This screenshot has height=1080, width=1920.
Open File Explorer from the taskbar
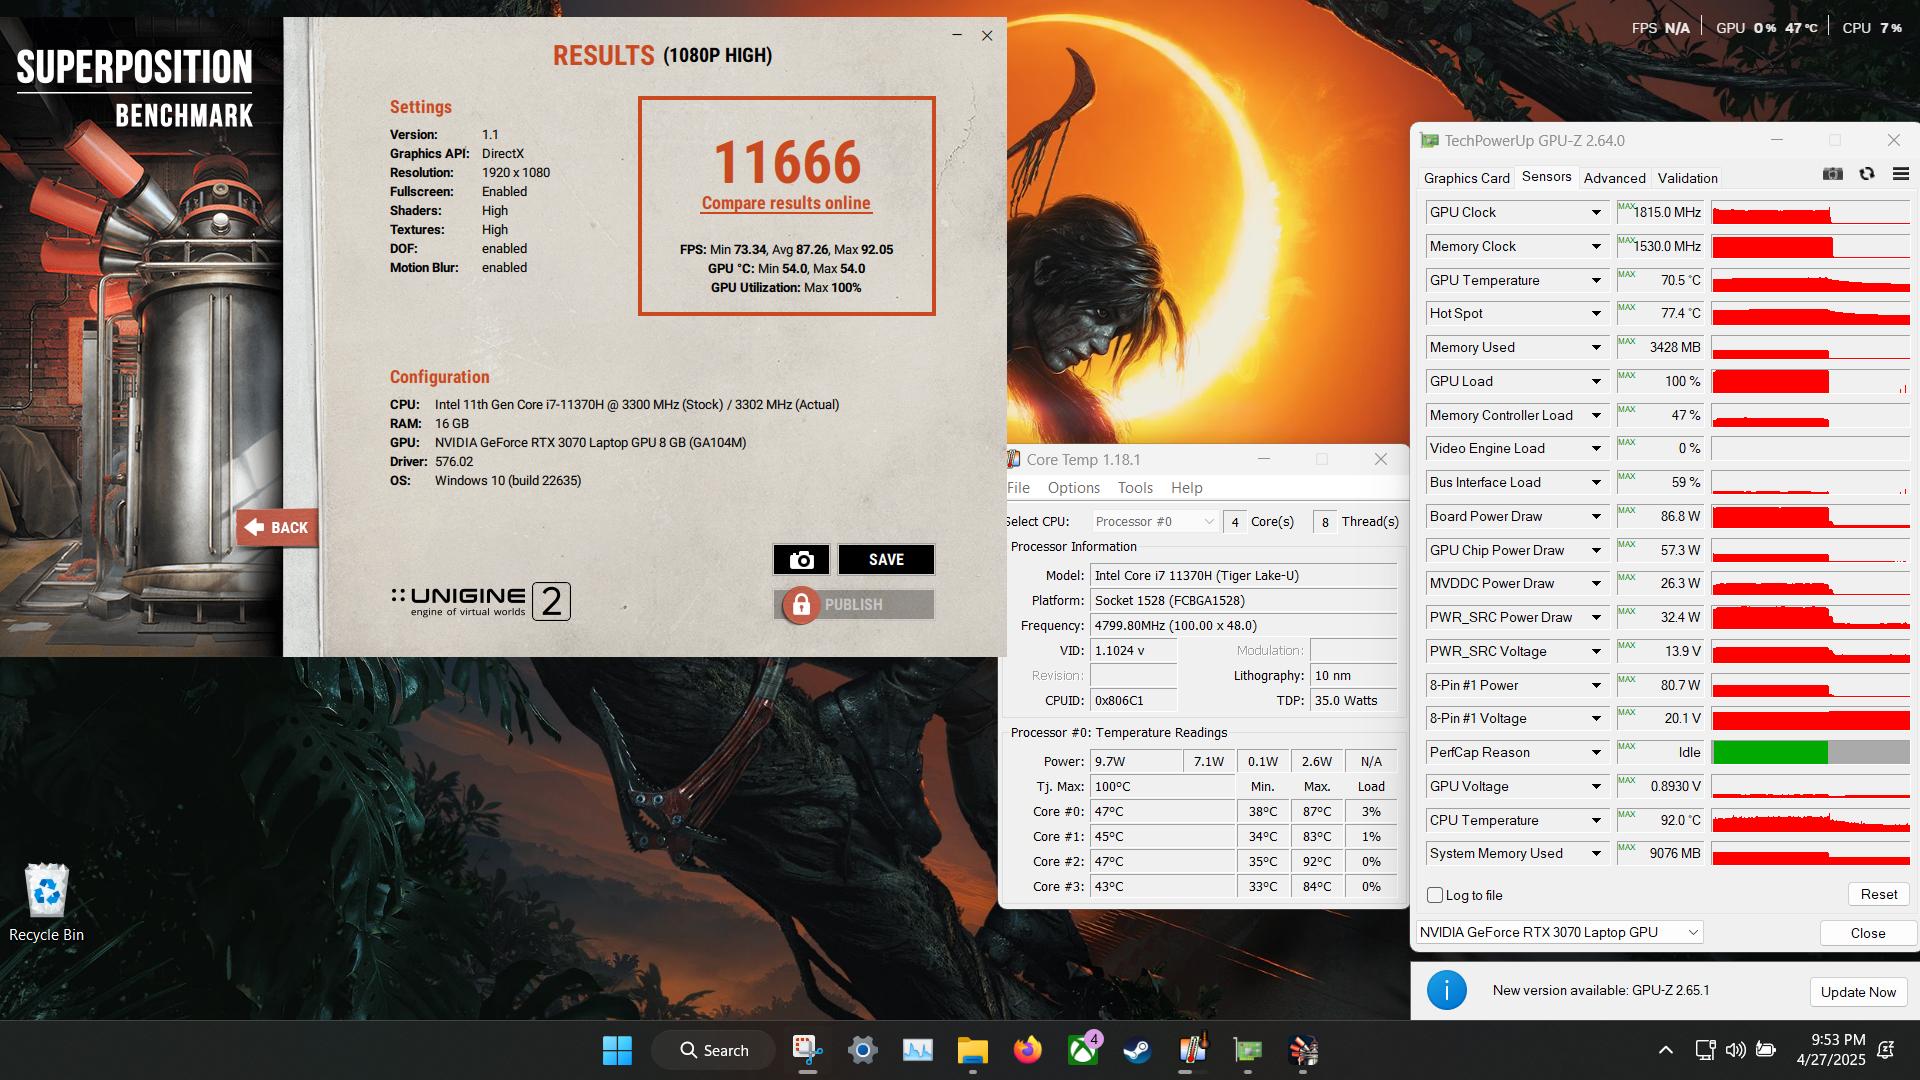click(972, 1050)
